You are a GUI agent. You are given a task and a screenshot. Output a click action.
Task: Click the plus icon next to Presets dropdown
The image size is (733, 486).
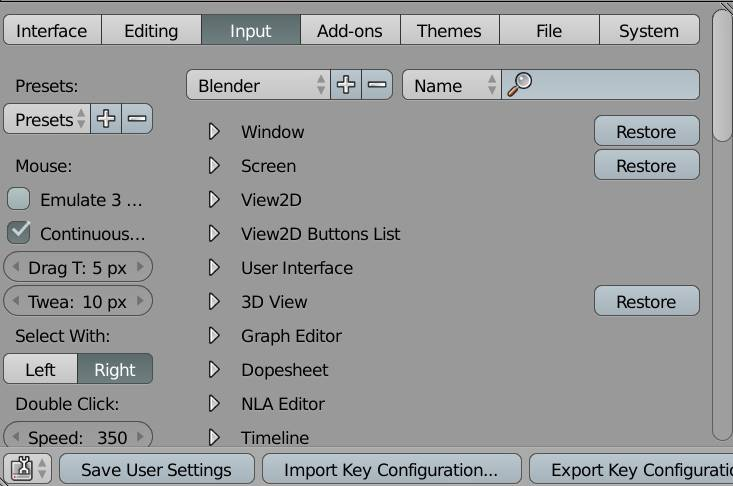pyautogui.click(x=106, y=120)
